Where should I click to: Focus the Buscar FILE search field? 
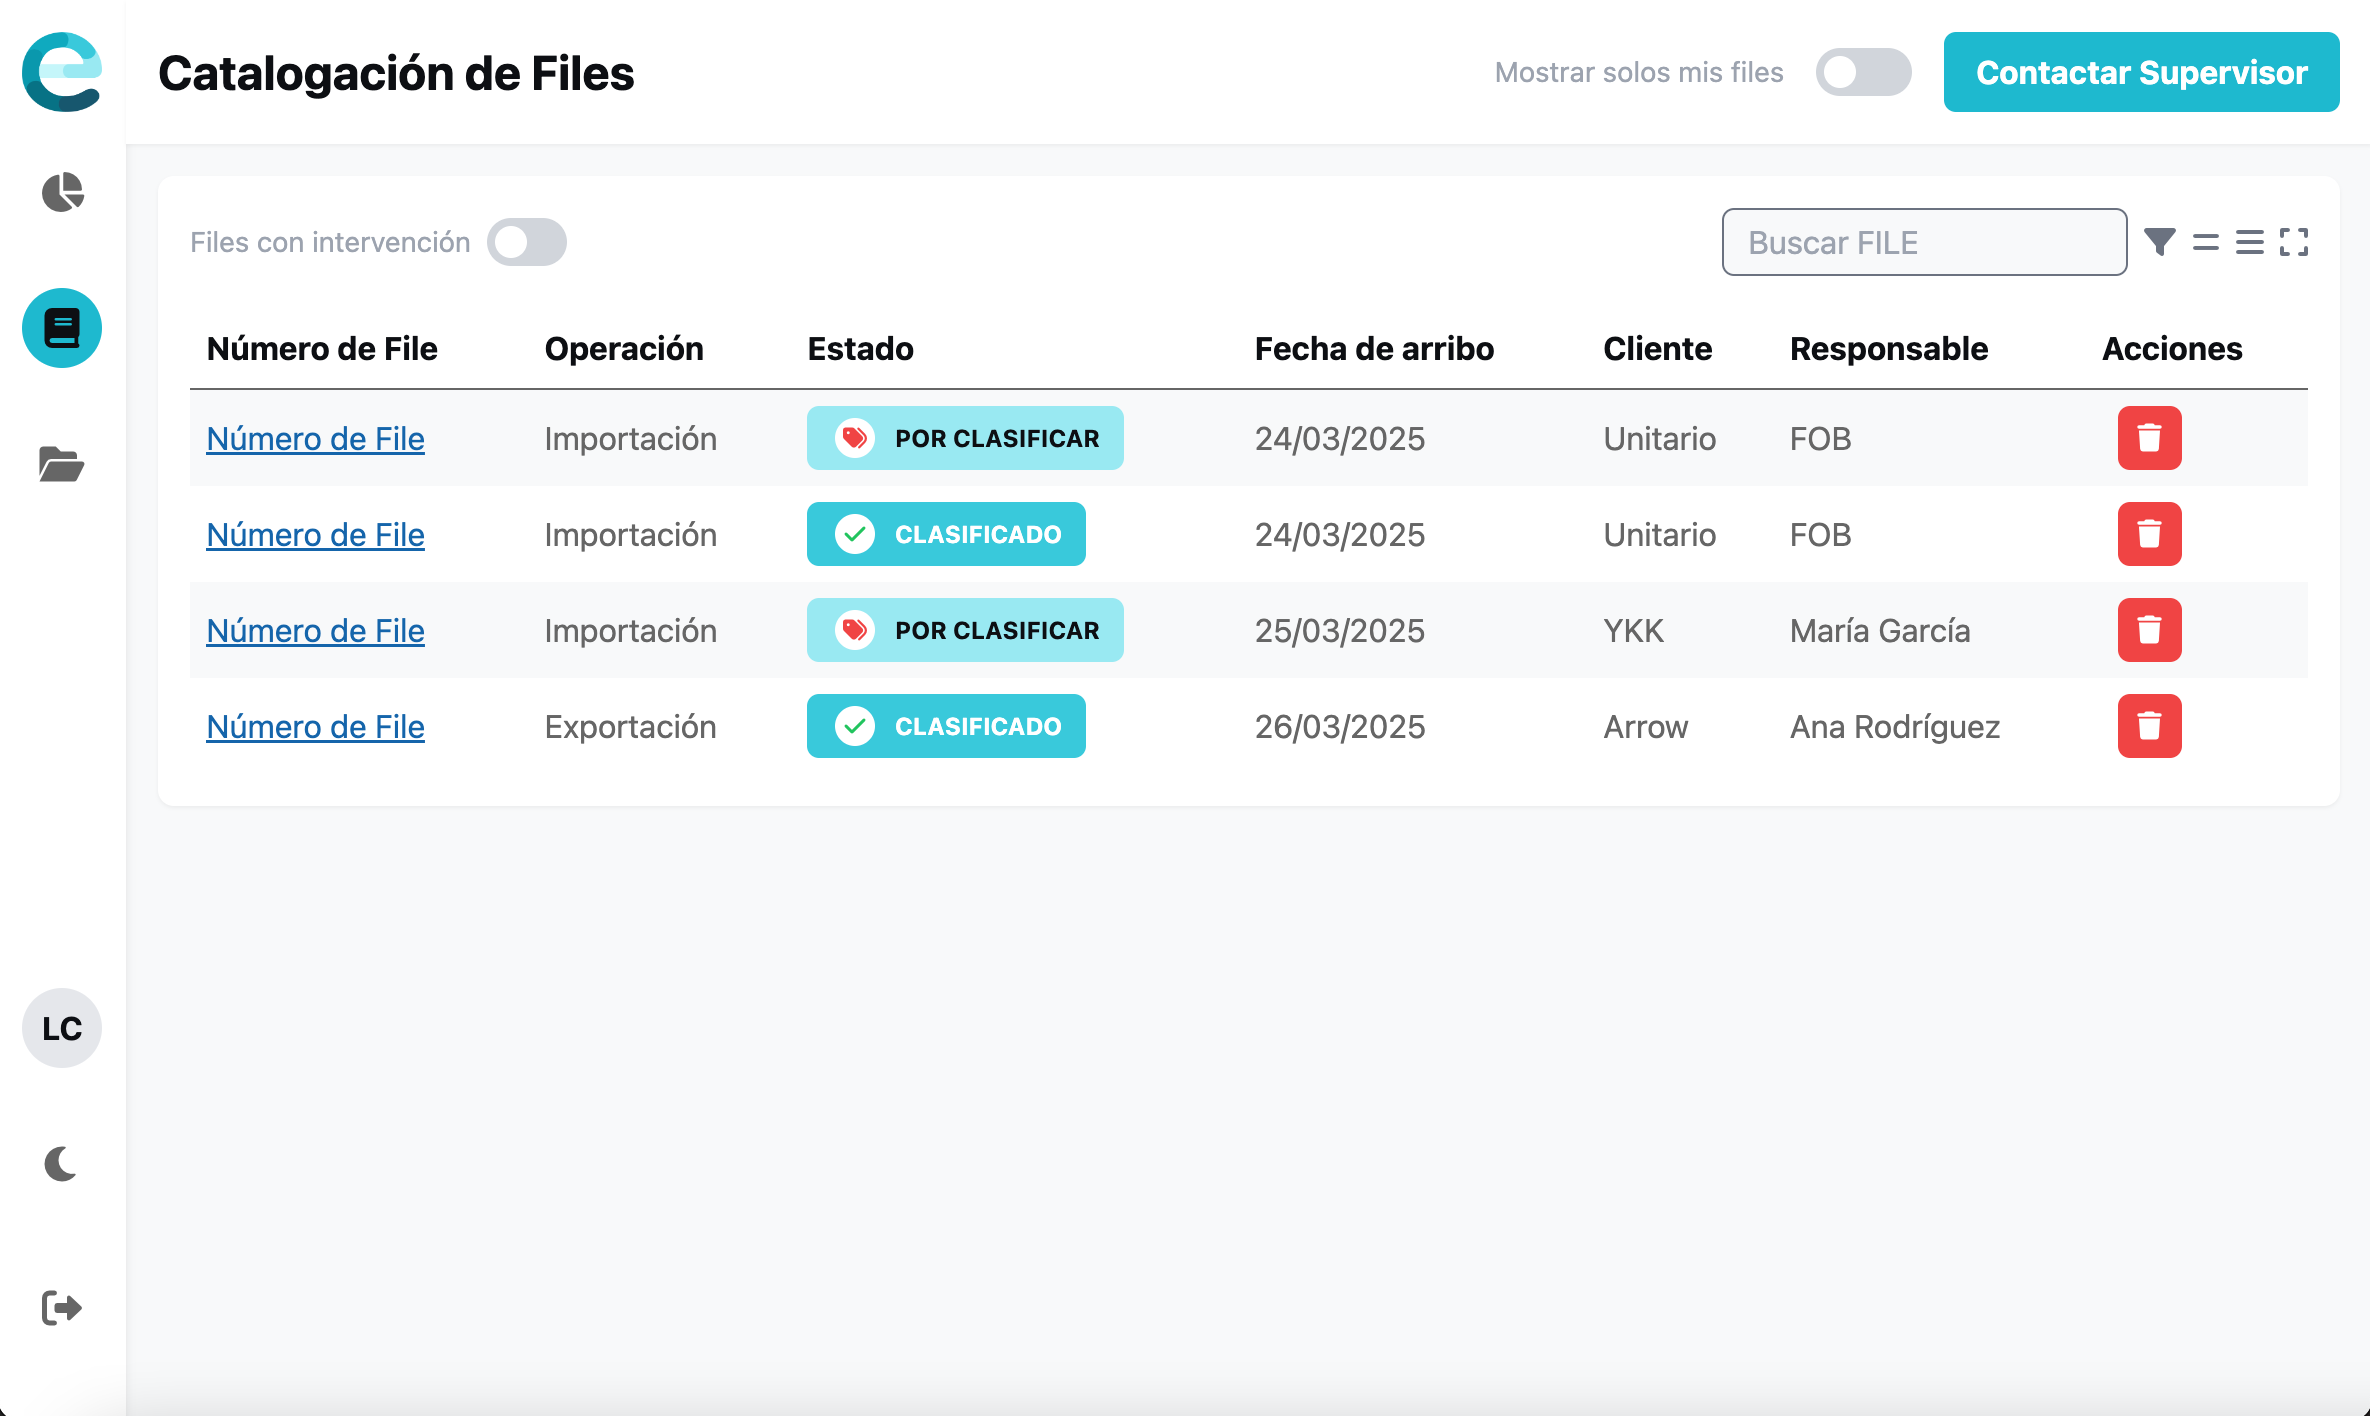pyautogui.click(x=1924, y=242)
